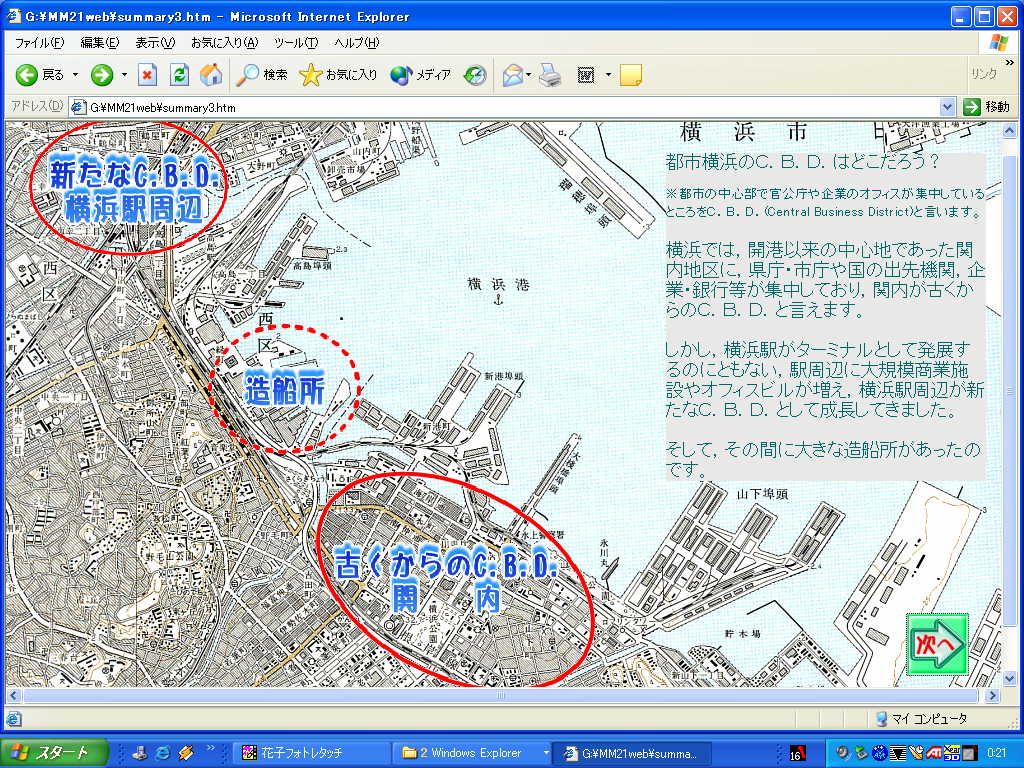Switch to 花子フォトレタッチ taskbar button

pos(311,753)
